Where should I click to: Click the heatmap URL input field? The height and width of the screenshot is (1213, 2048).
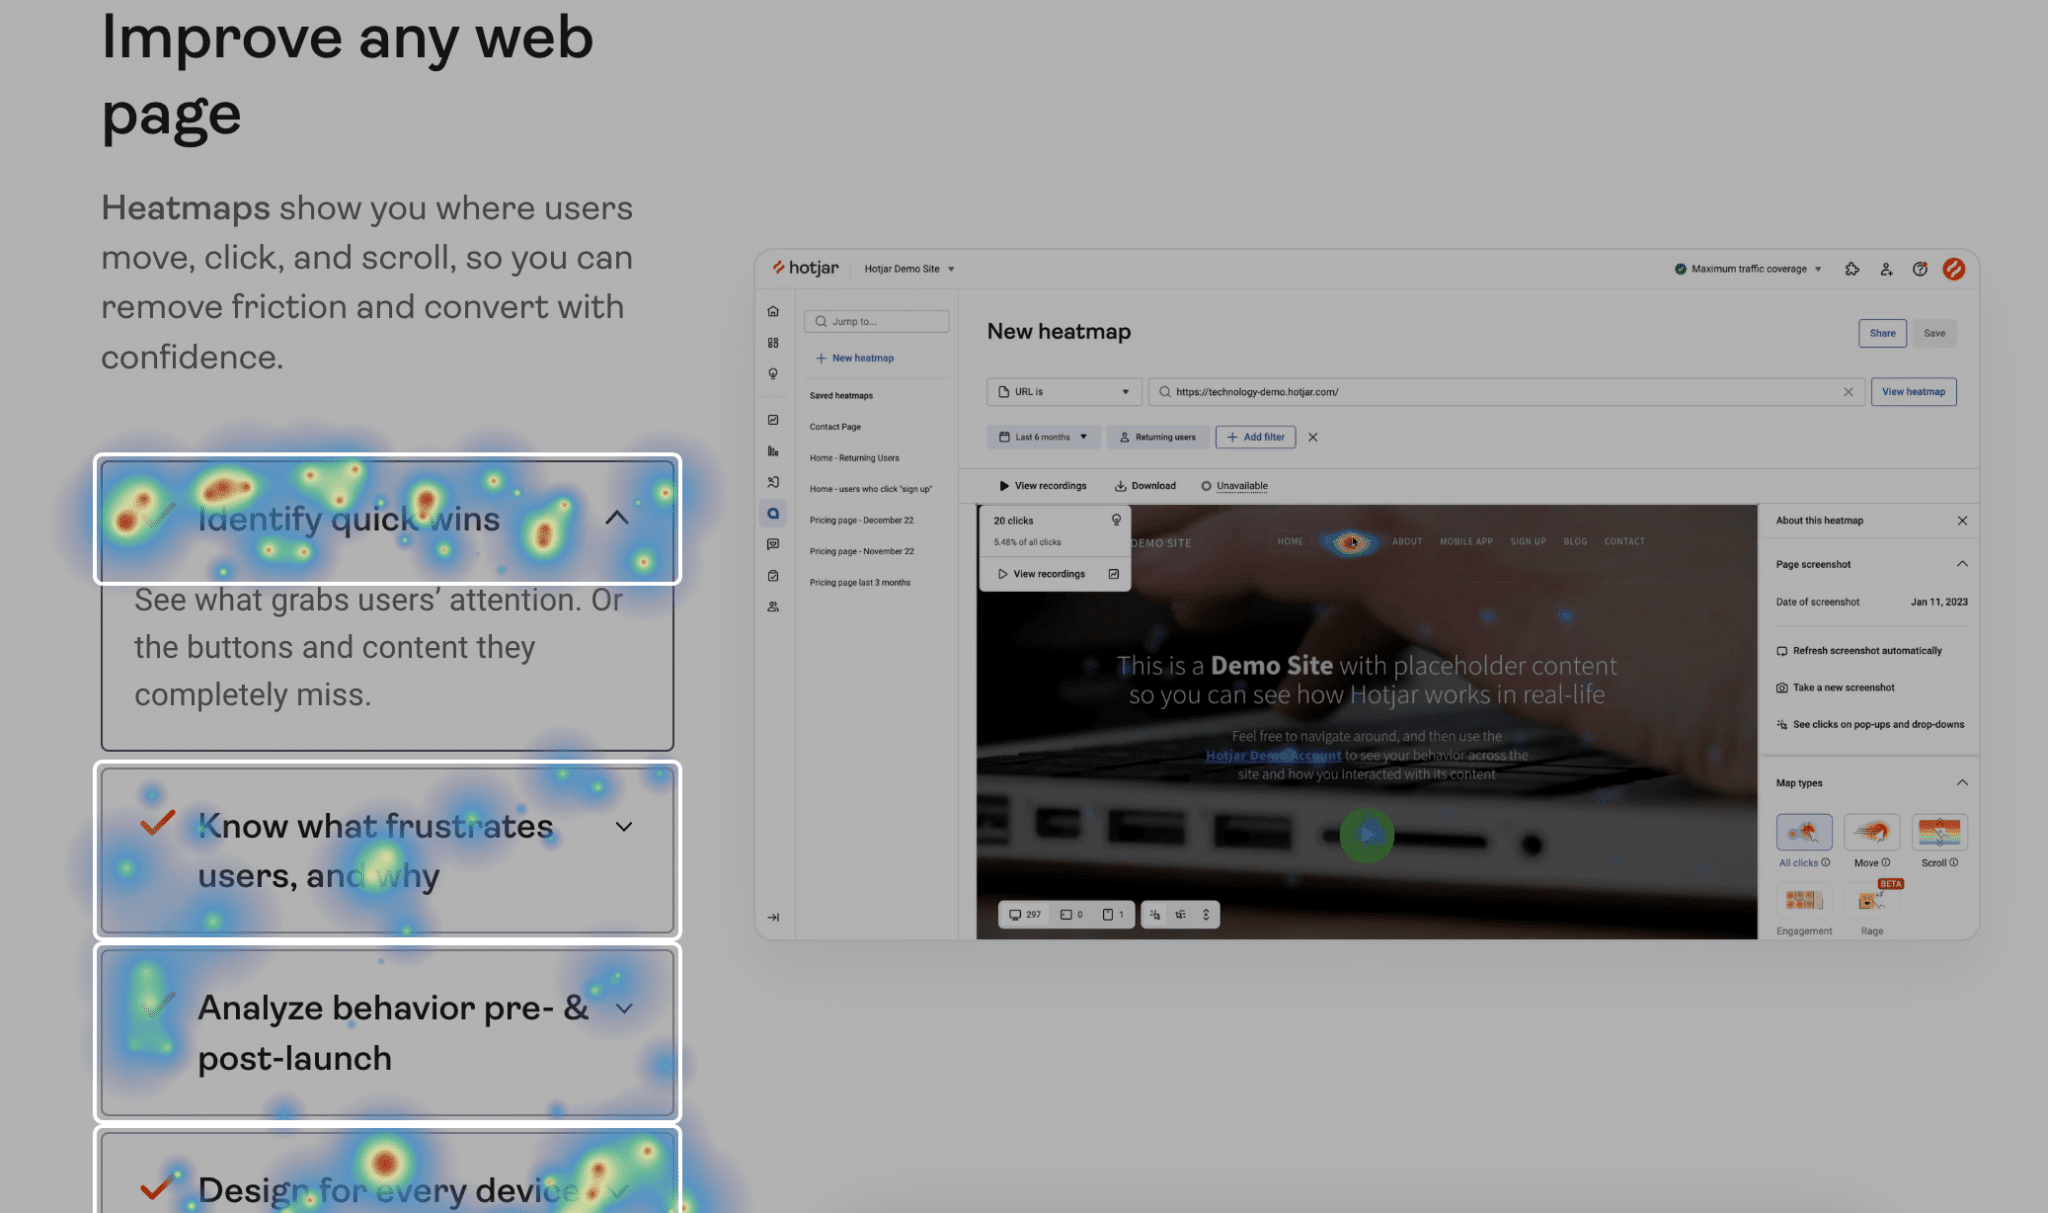[x=1506, y=392]
